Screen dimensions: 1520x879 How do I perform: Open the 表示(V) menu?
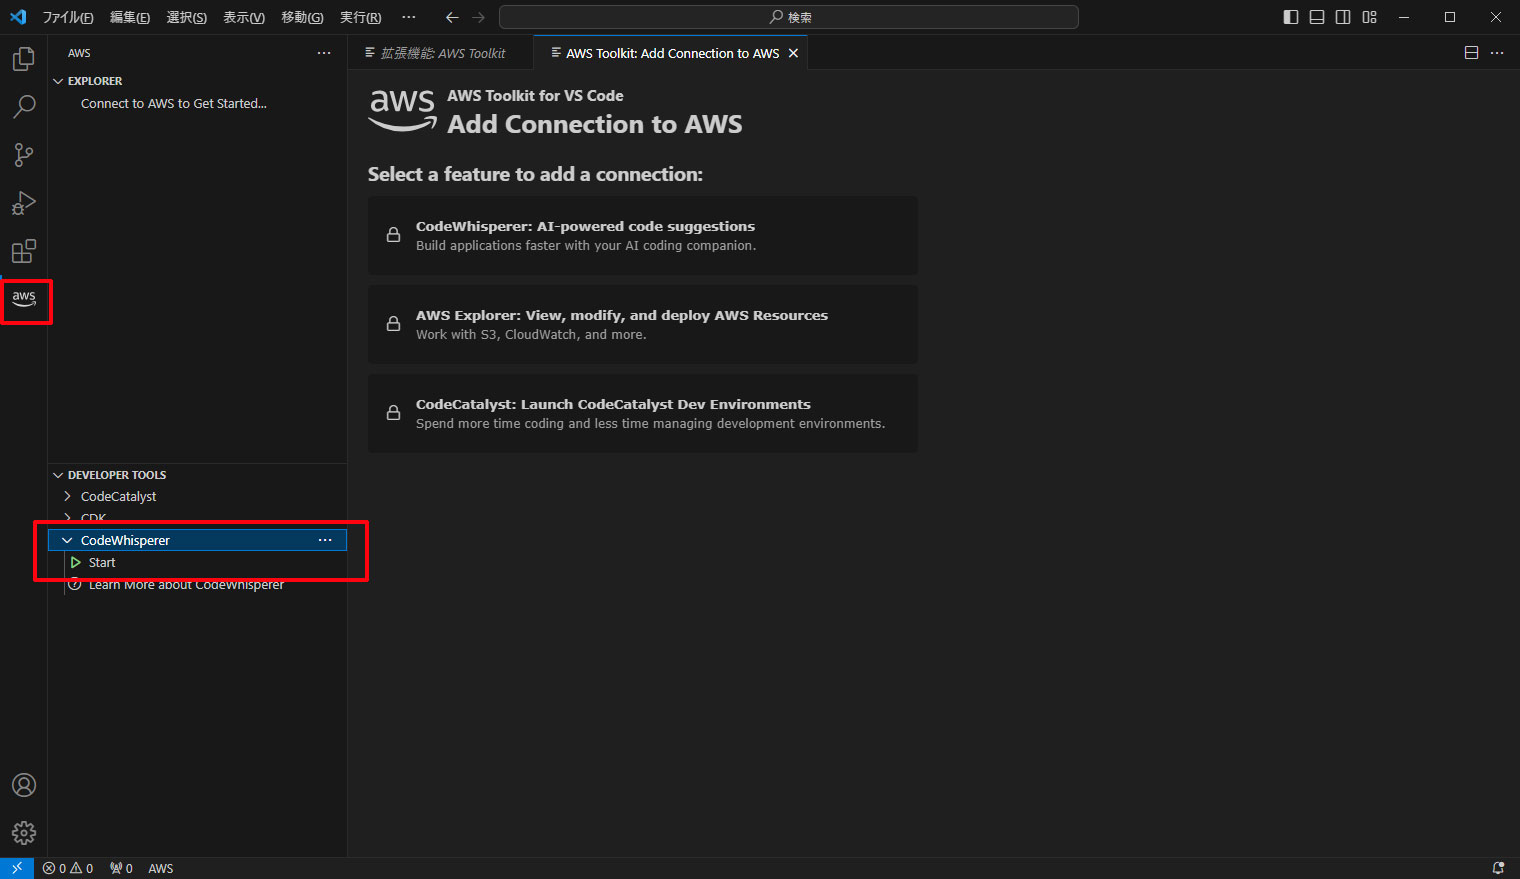click(x=244, y=17)
